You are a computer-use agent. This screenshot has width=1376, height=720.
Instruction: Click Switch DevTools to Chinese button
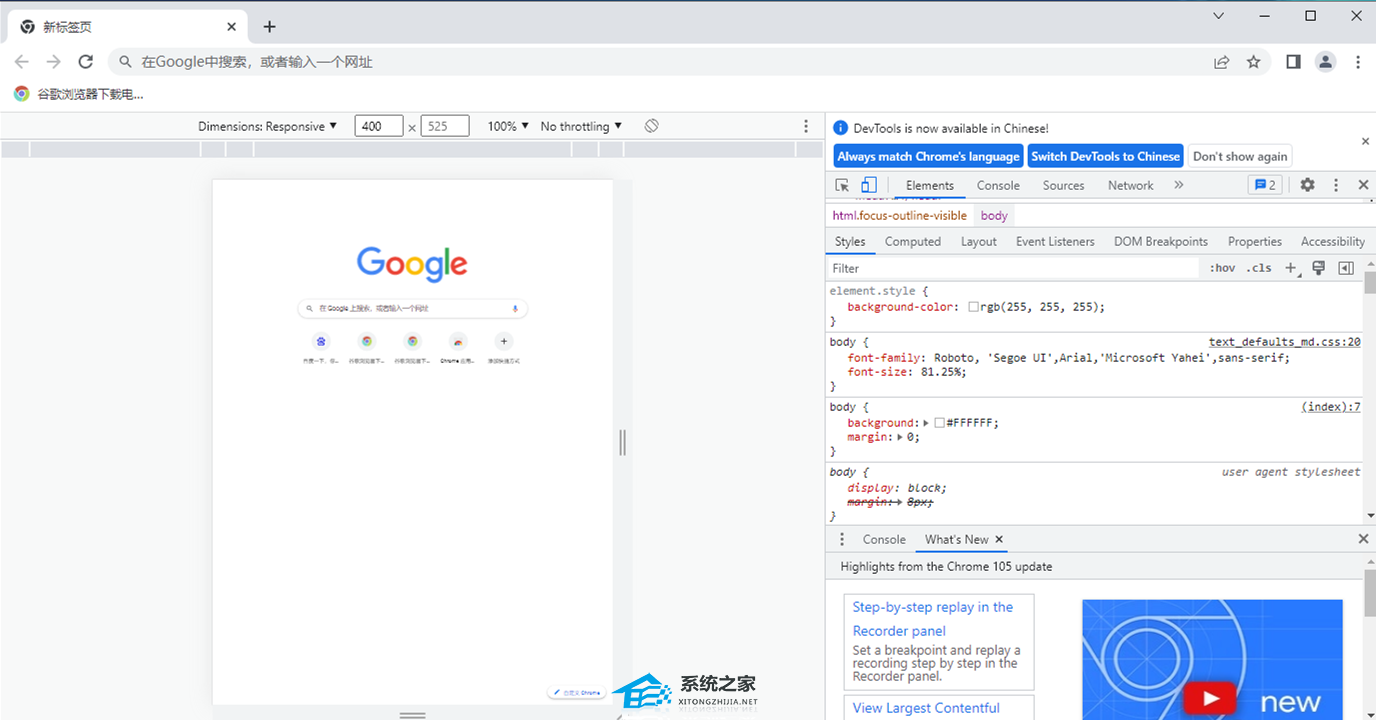(1105, 156)
